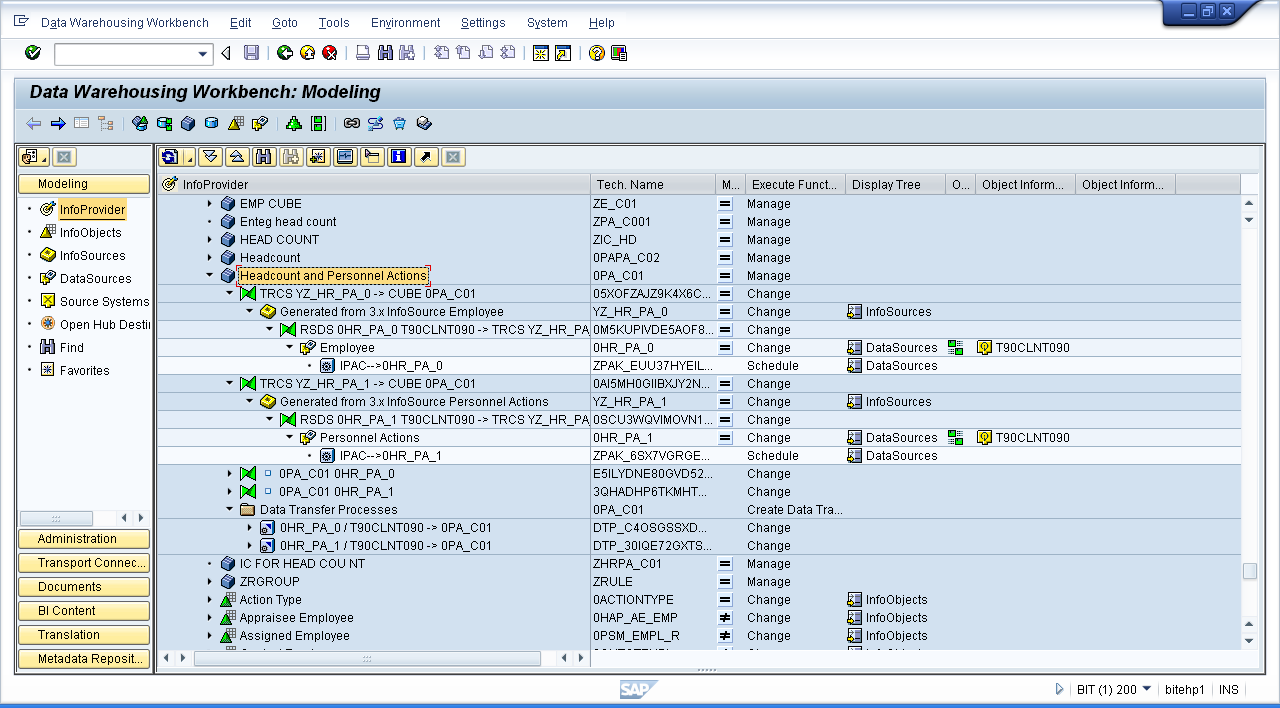The width and height of the screenshot is (1280, 708).
Task: Click the Expand Subtree double-down icon
Action: pos(209,157)
